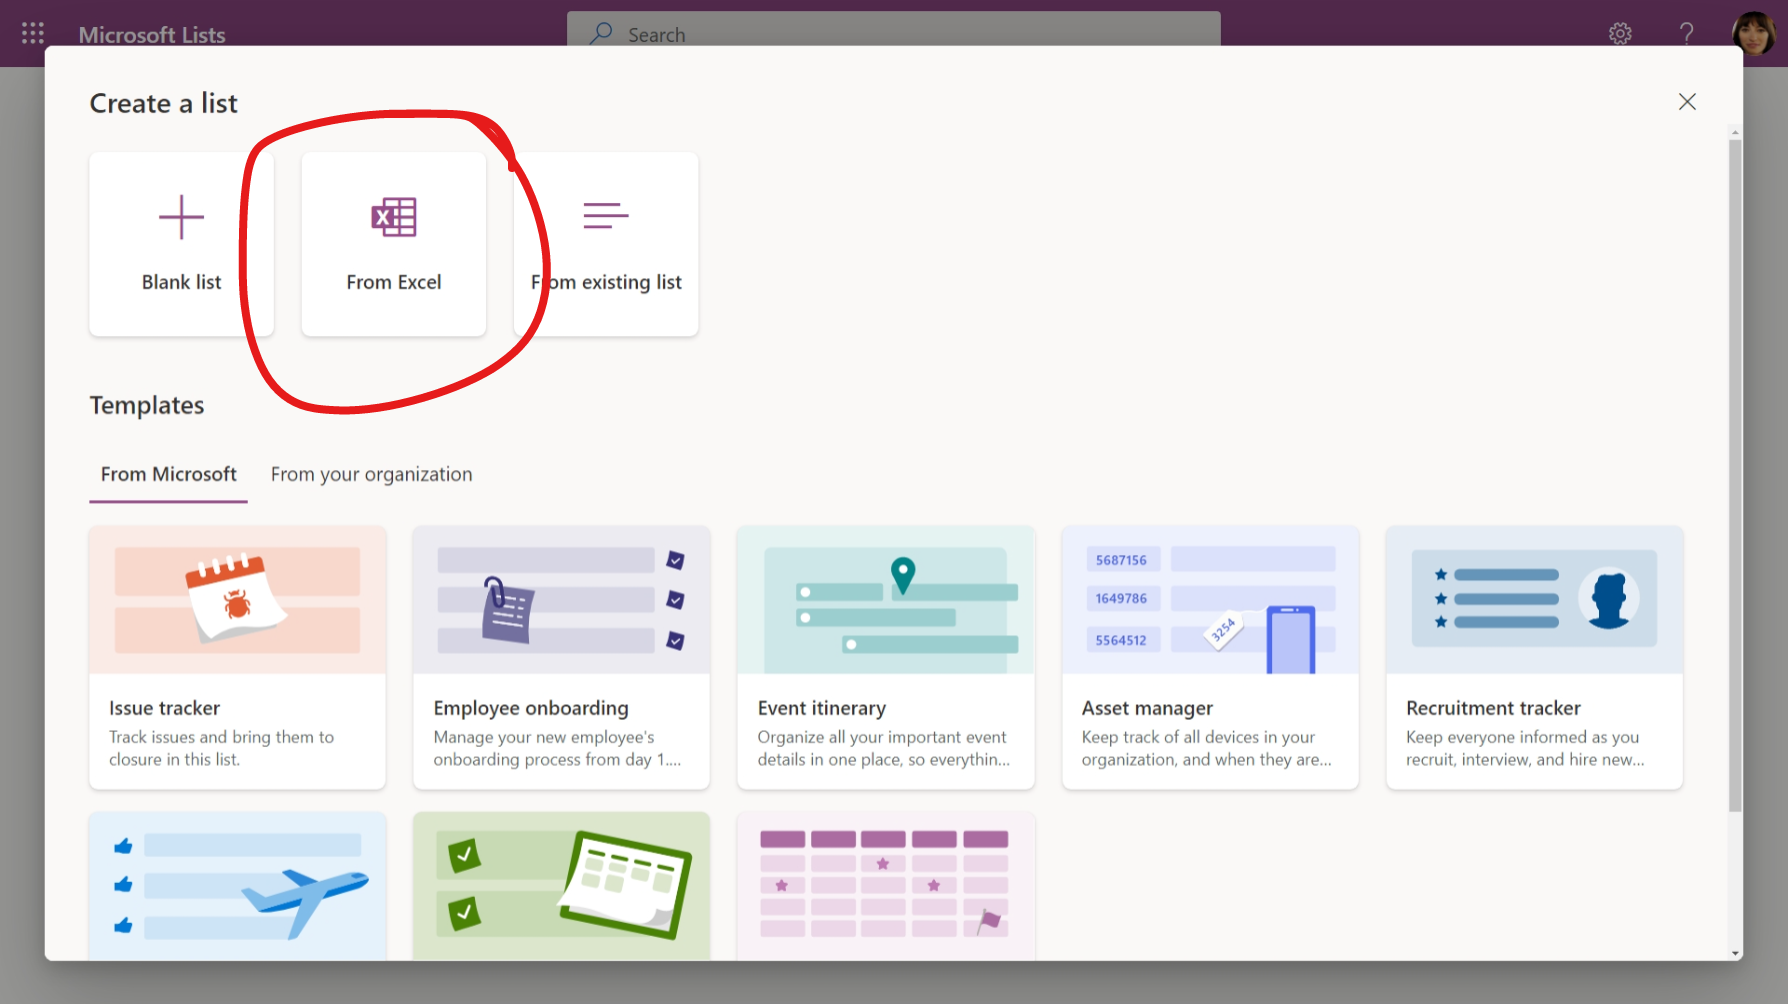Open the Event itinerary title text
This screenshot has width=1788, height=1004.
[x=822, y=708]
